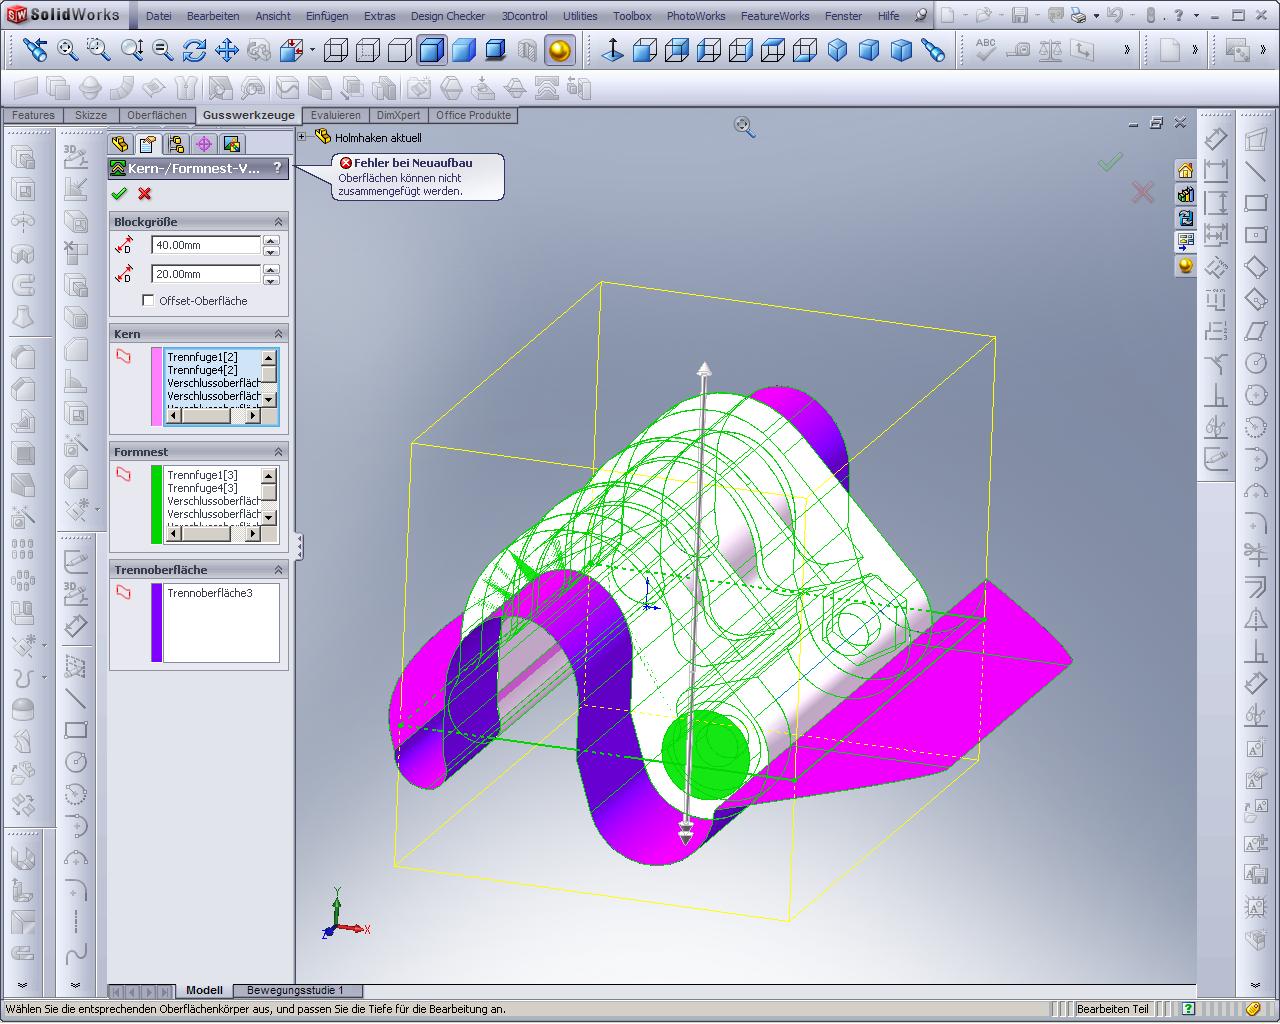This screenshot has width=1280, height=1024.
Task: Click the Previous View icon
Action: pyautogui.click(x=36, y=50)
